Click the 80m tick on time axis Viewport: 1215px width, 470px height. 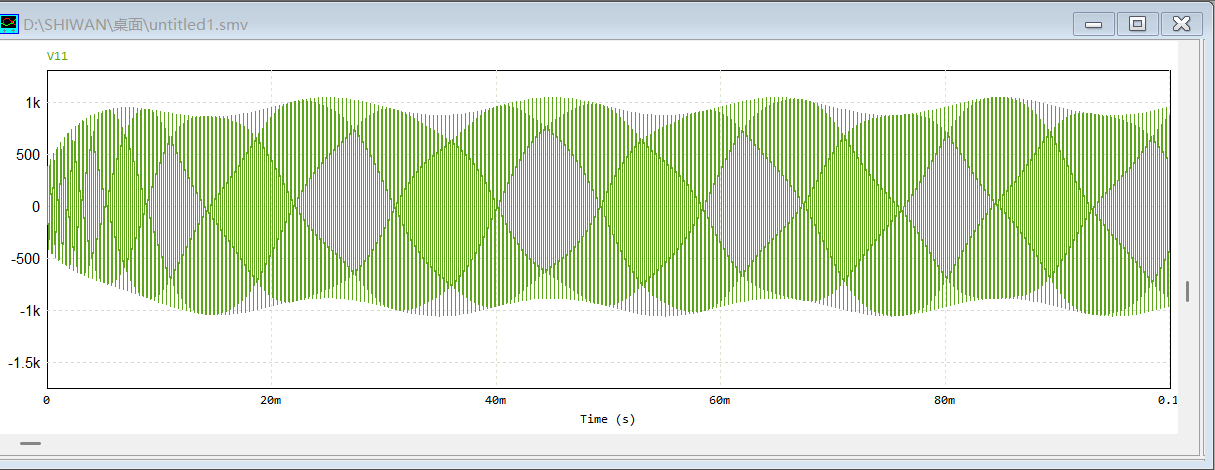coord(944,401)
